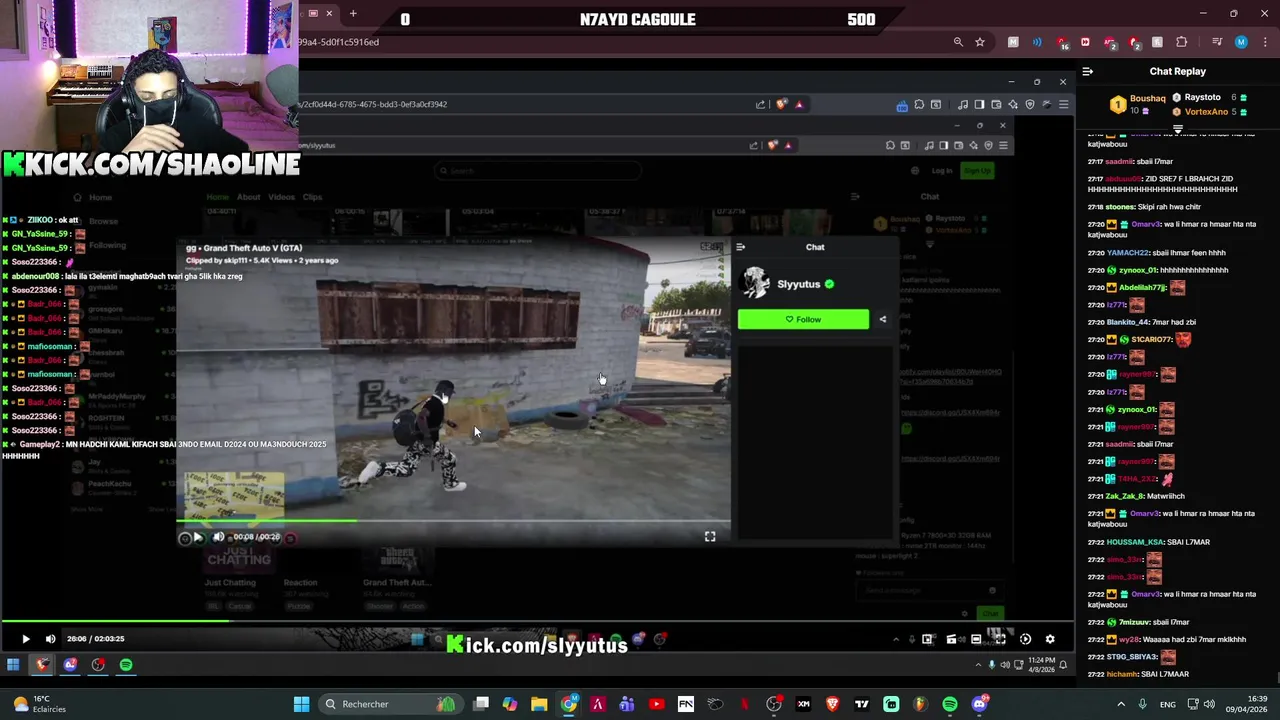
Task: Expand the chat leaderboard chevron
Action: [x=1178, y=130]
